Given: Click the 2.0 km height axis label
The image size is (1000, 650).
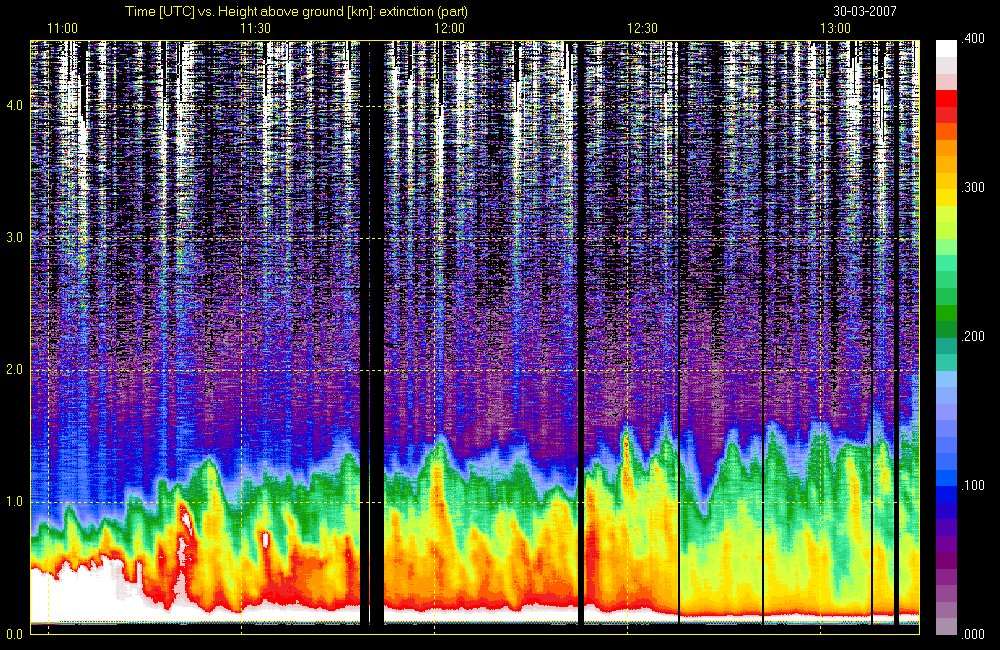Looking at the screenshot, I should coord(14,369).
